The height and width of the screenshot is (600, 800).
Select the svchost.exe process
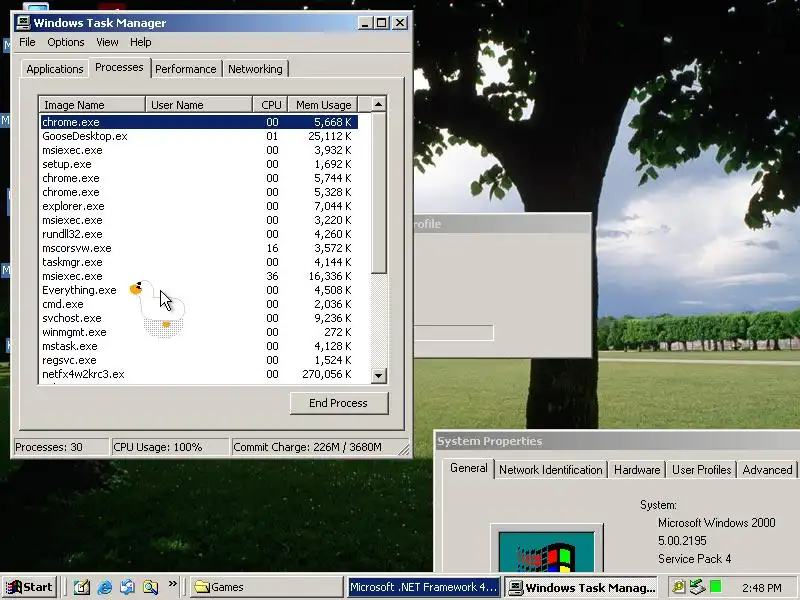(199, 318)
